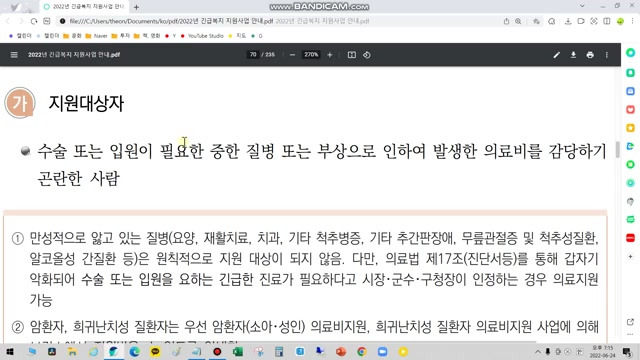Viewport: 640px width, 360px height.
Task: Open a new browser tab
Action: tap(136, 7)
